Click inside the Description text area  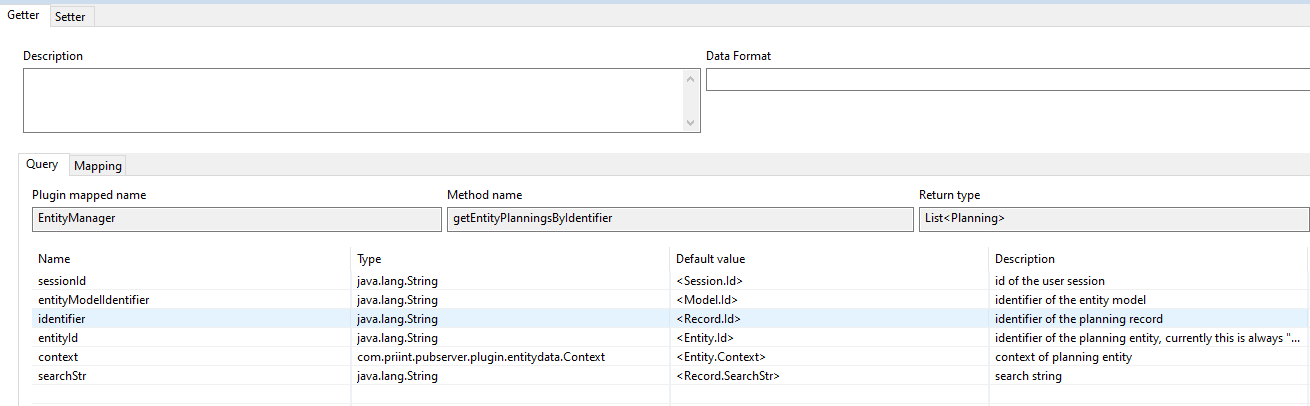352,100
